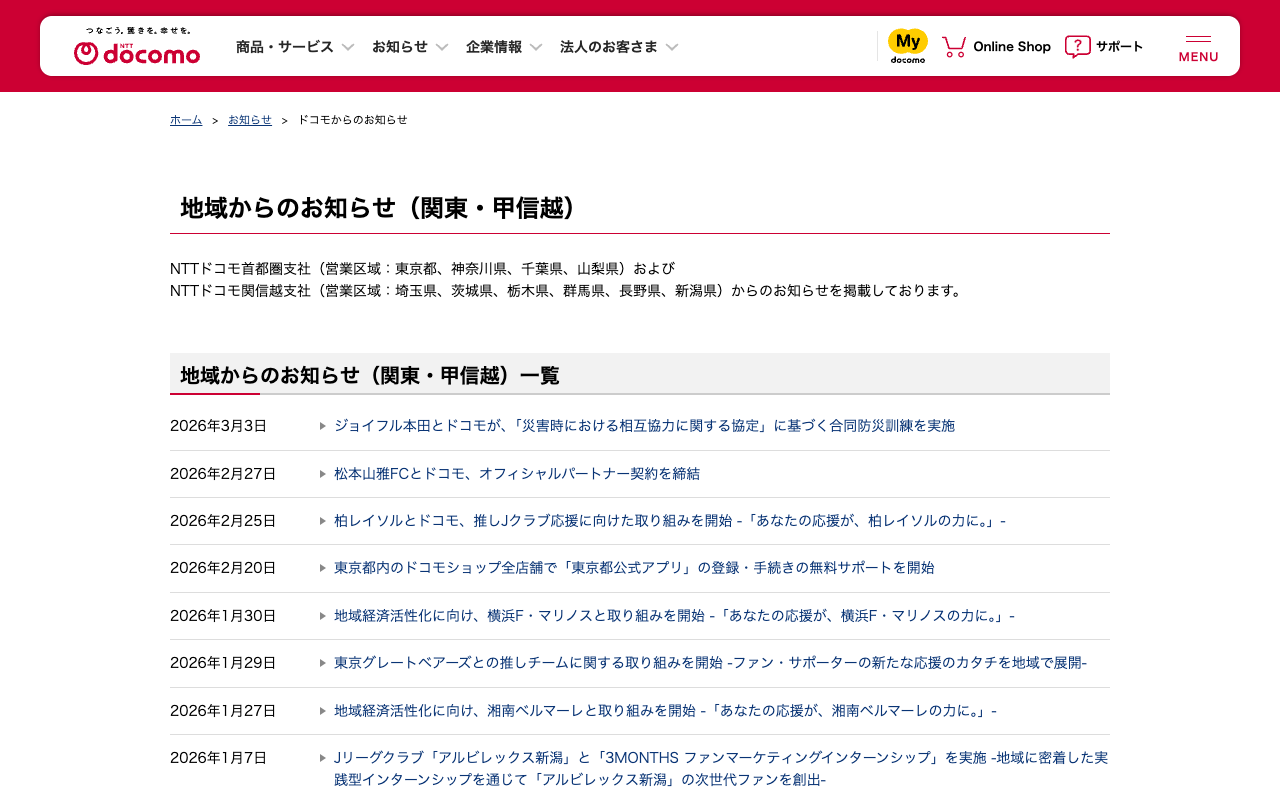Click the arrow bullet beside 横浜F・マリノス article

click(323, 616)
